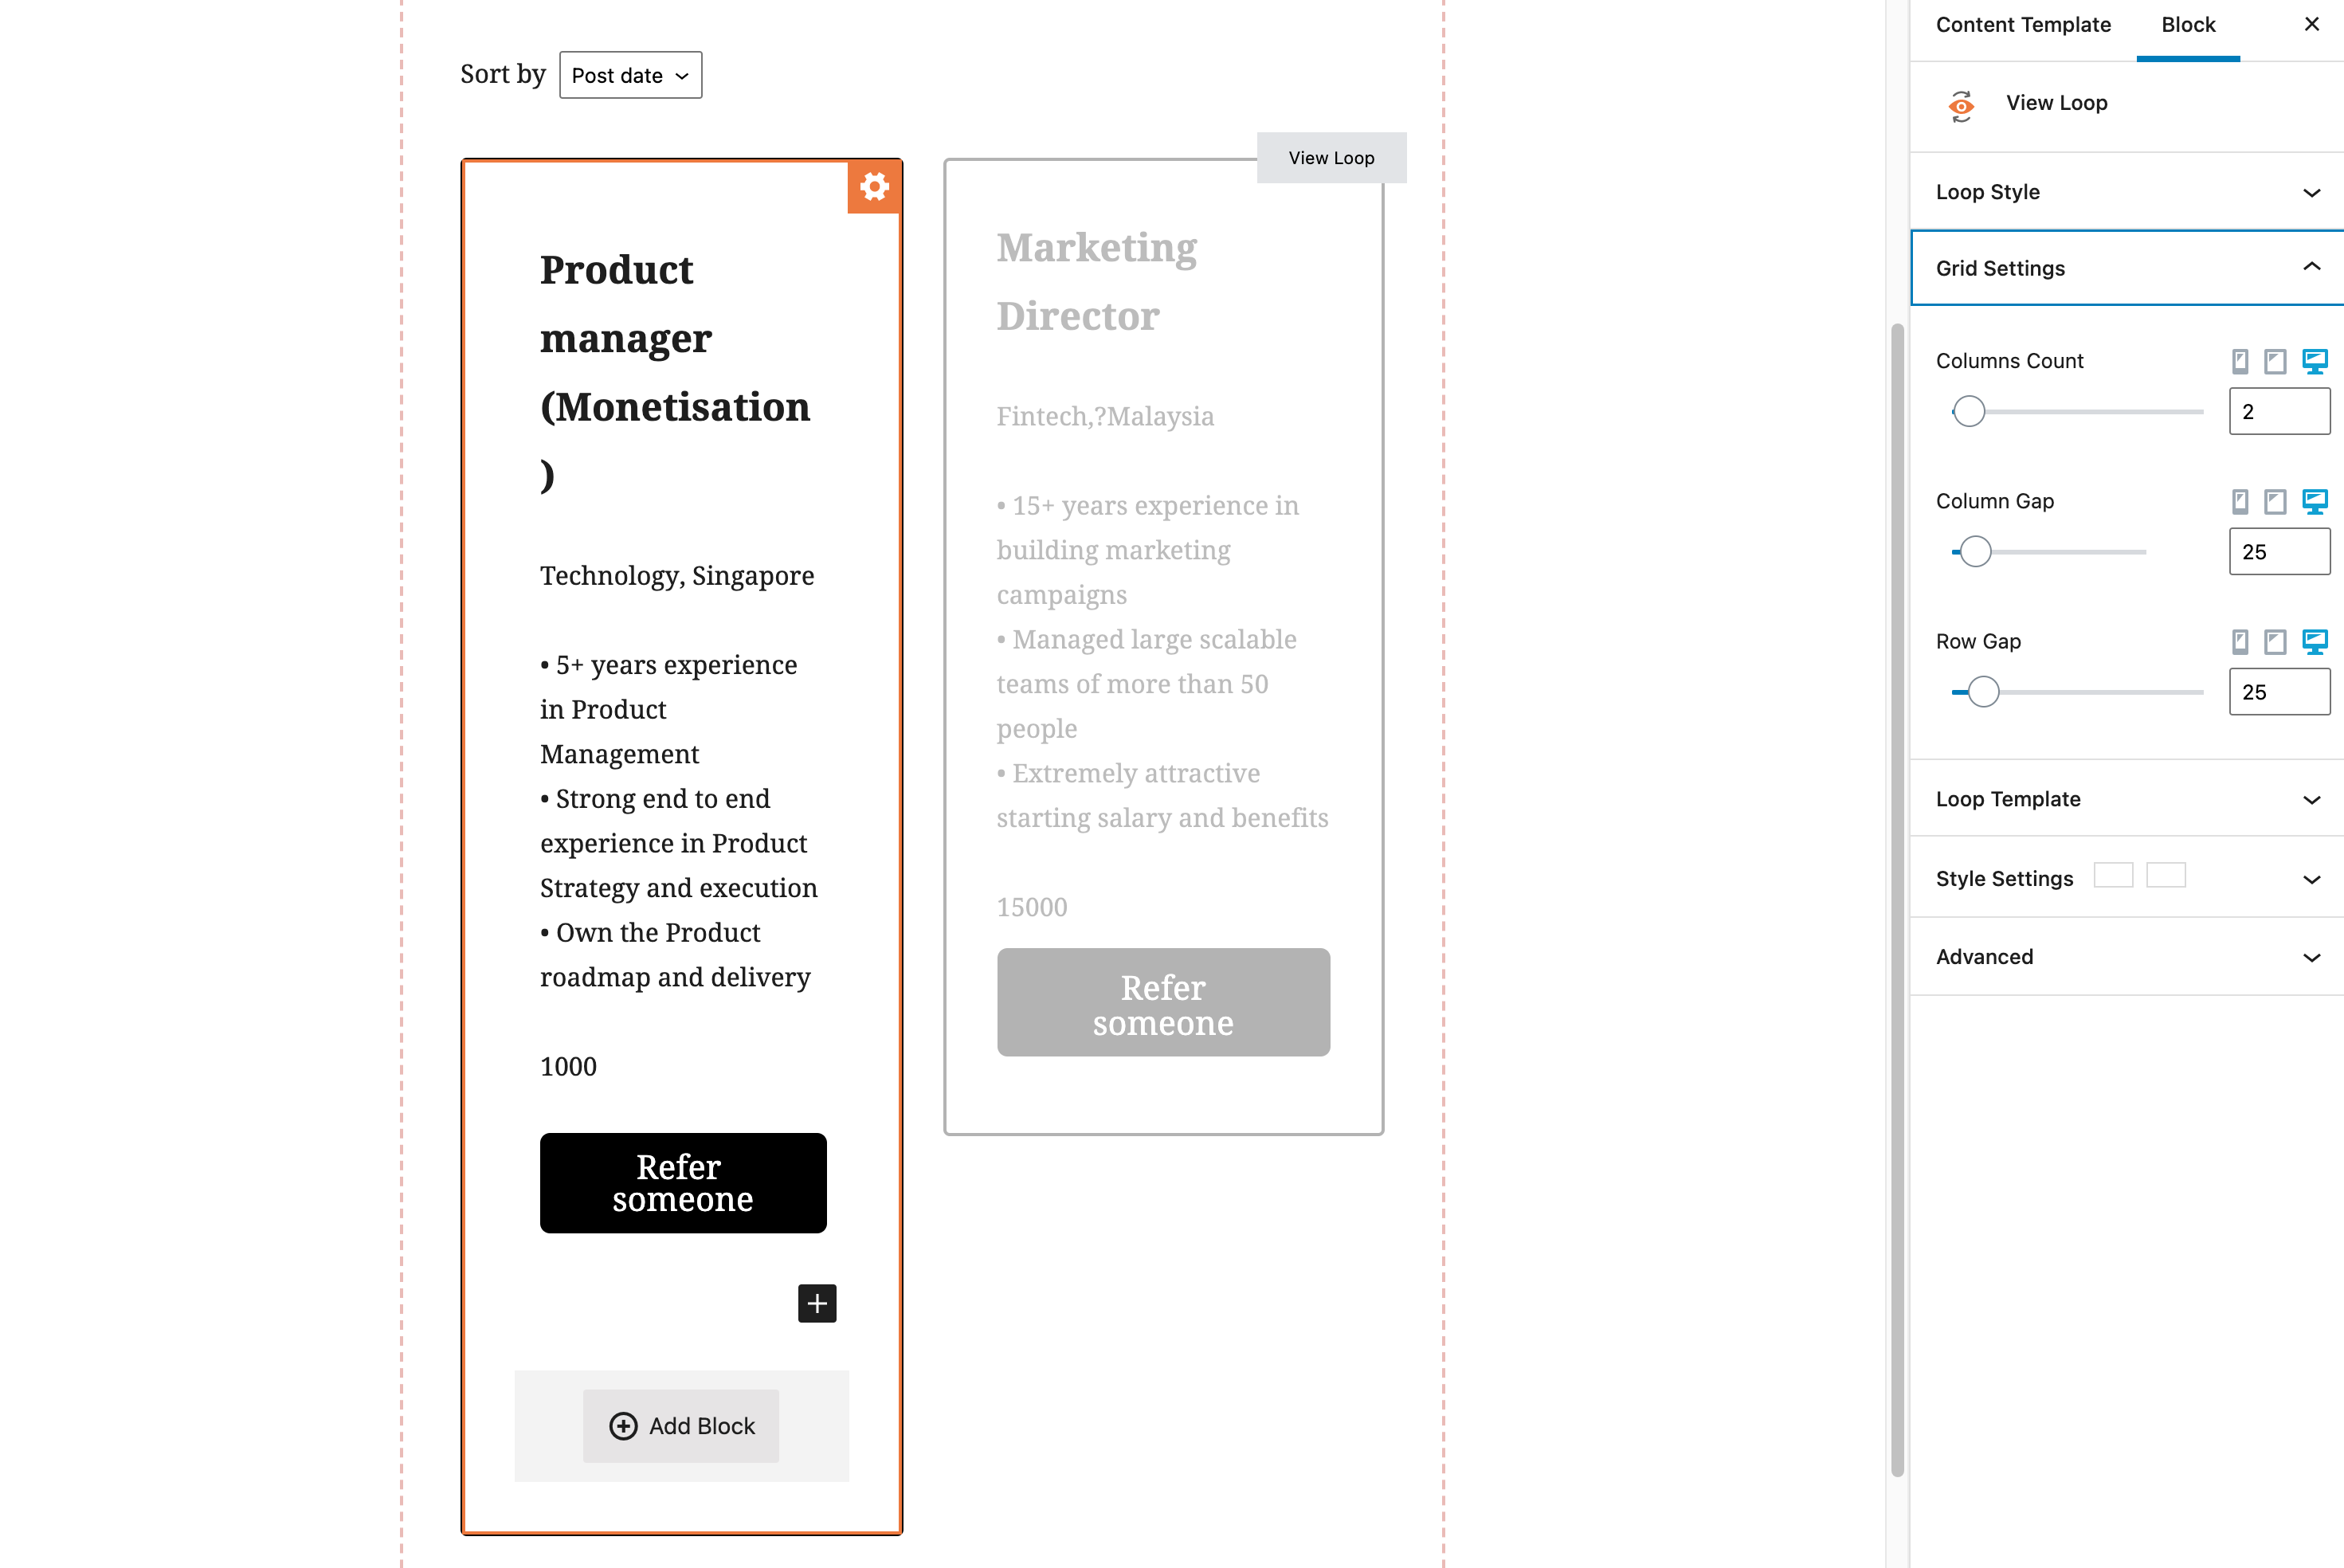Expand the Loop Style section
Viewport: 2344px width, 1568px height.
[2127, 190]
